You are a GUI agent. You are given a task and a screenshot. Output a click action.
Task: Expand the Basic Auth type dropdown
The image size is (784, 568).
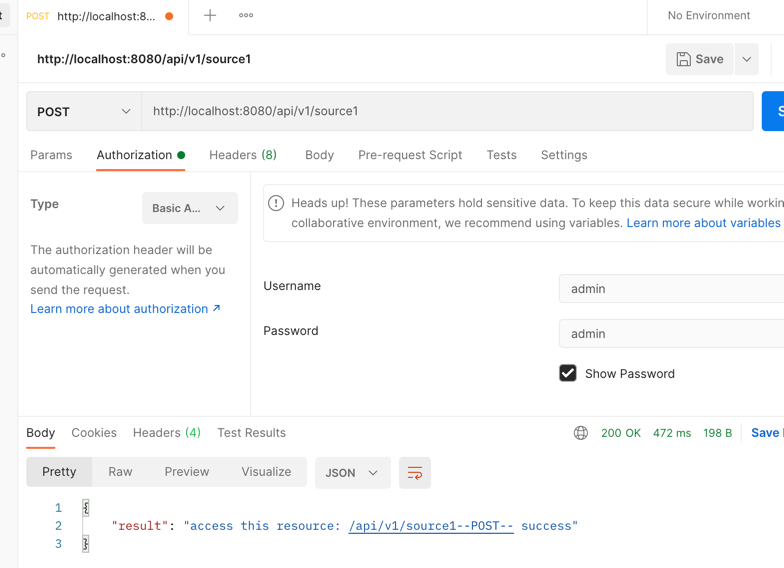click(x=190, y=208)
